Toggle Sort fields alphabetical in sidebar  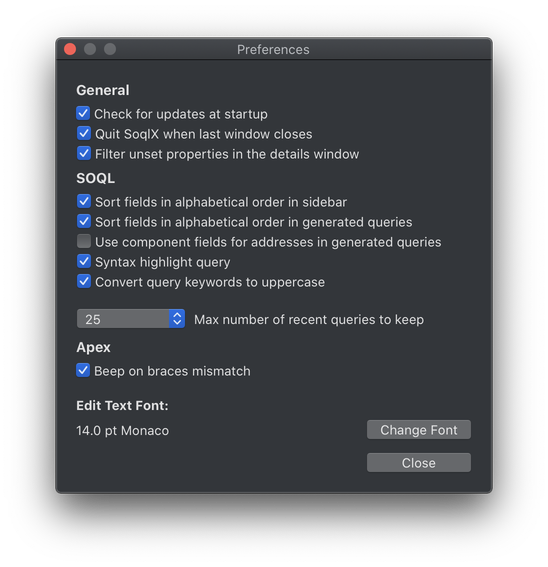click(84, 201)
